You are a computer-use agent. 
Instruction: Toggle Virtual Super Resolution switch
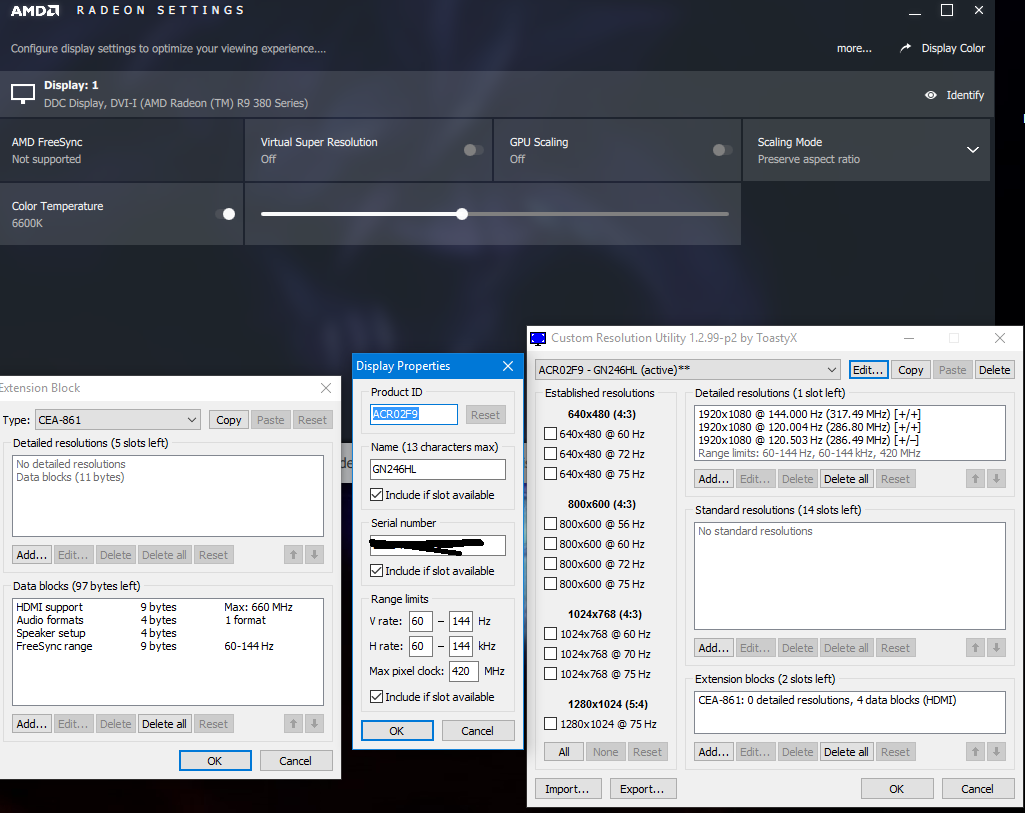(474, 150)
